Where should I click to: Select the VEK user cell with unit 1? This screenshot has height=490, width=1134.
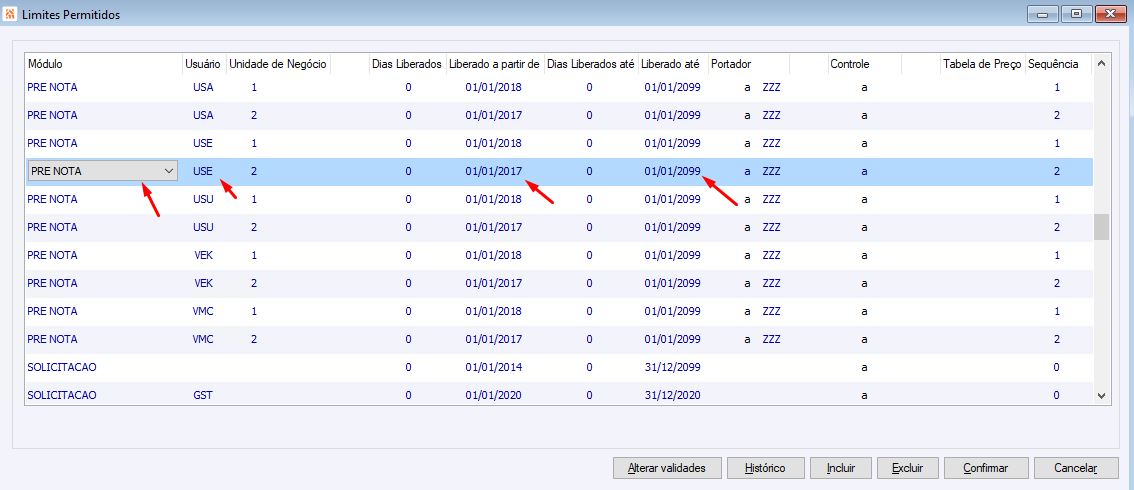(x=203, y=255)
